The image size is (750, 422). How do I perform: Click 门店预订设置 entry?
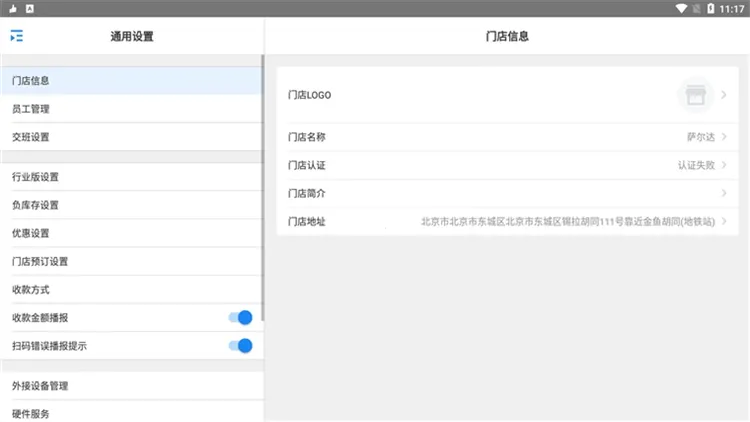[x=40, y=261]
